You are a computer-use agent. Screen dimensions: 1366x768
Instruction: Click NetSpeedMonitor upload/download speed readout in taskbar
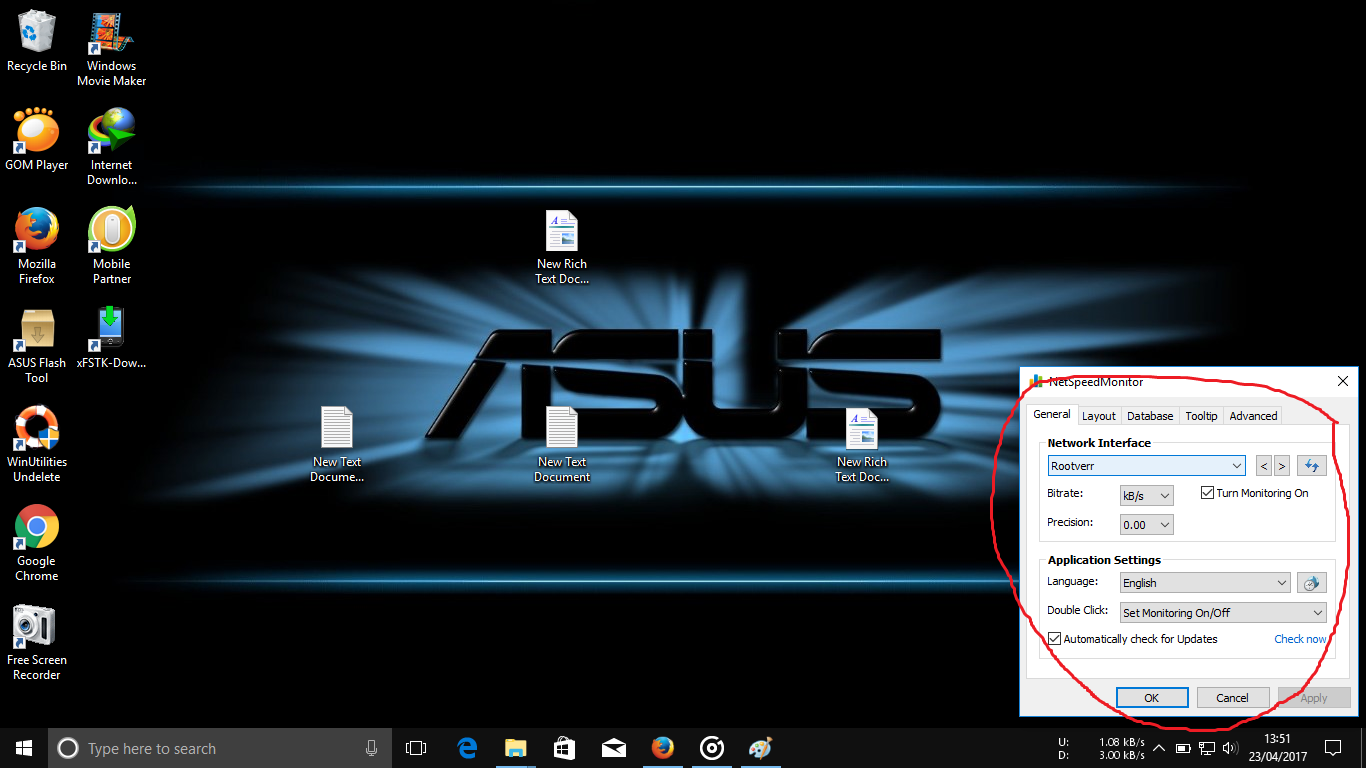(1101, 748)
